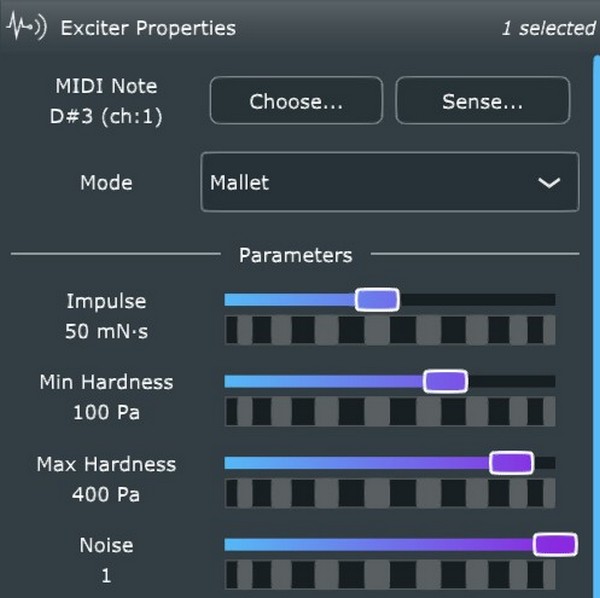Click the Min Hardness value 100 Pa
The height and width of the screenshot is (598, 600).
[106, 412]
